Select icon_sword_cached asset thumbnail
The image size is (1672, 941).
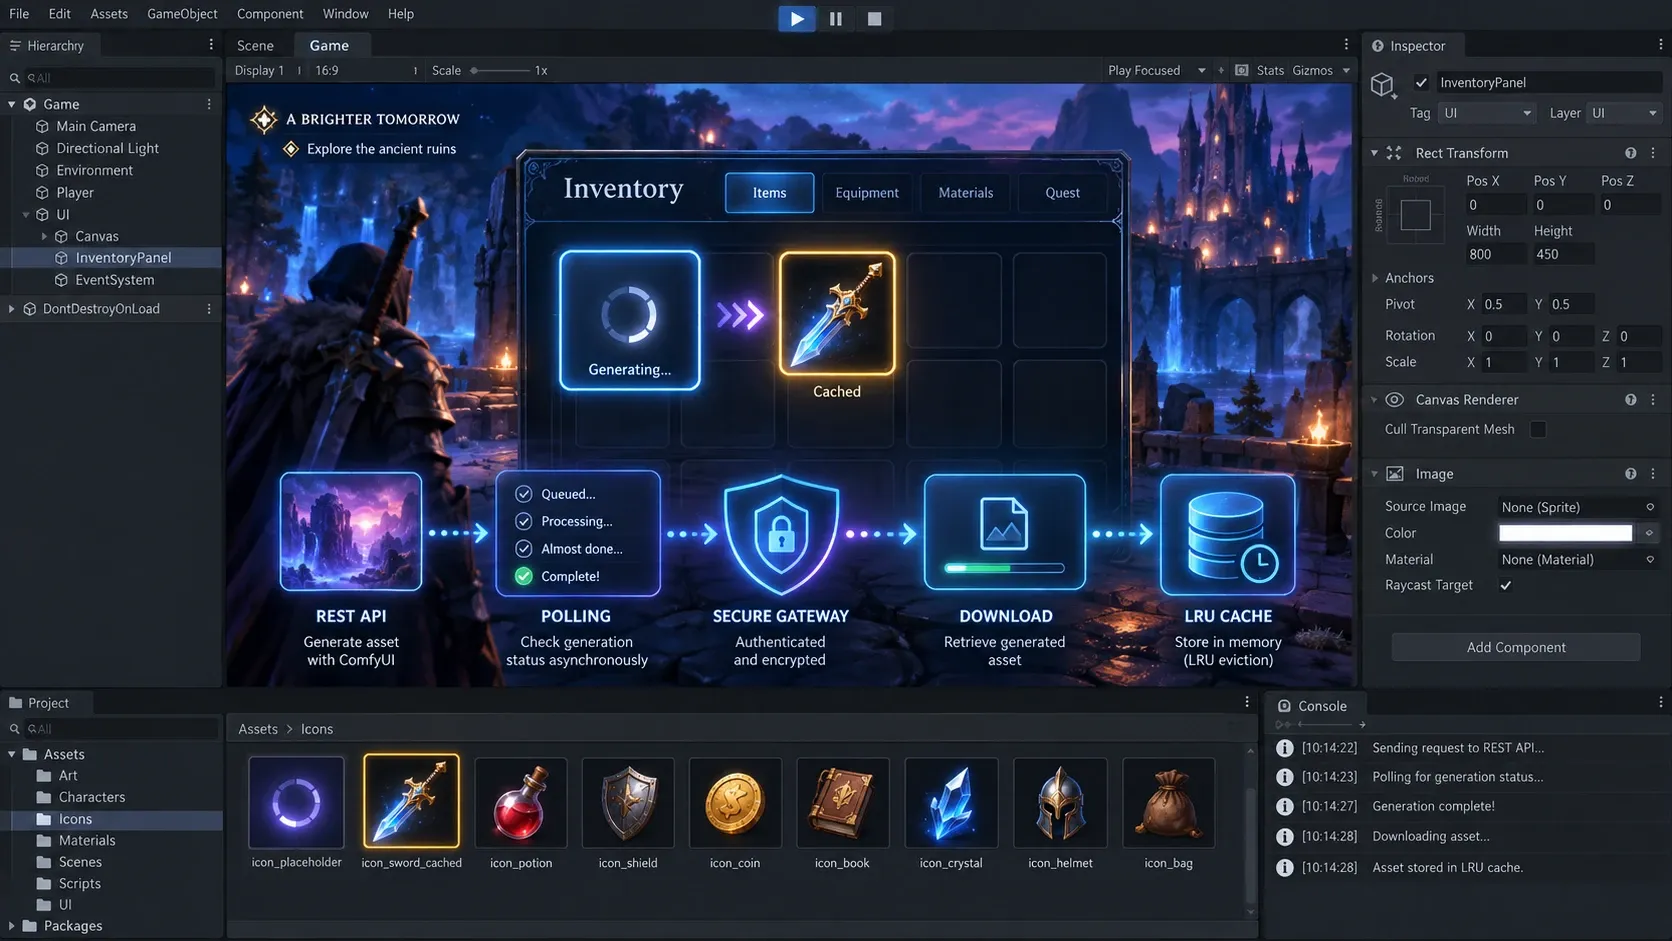tap(411, 802)
